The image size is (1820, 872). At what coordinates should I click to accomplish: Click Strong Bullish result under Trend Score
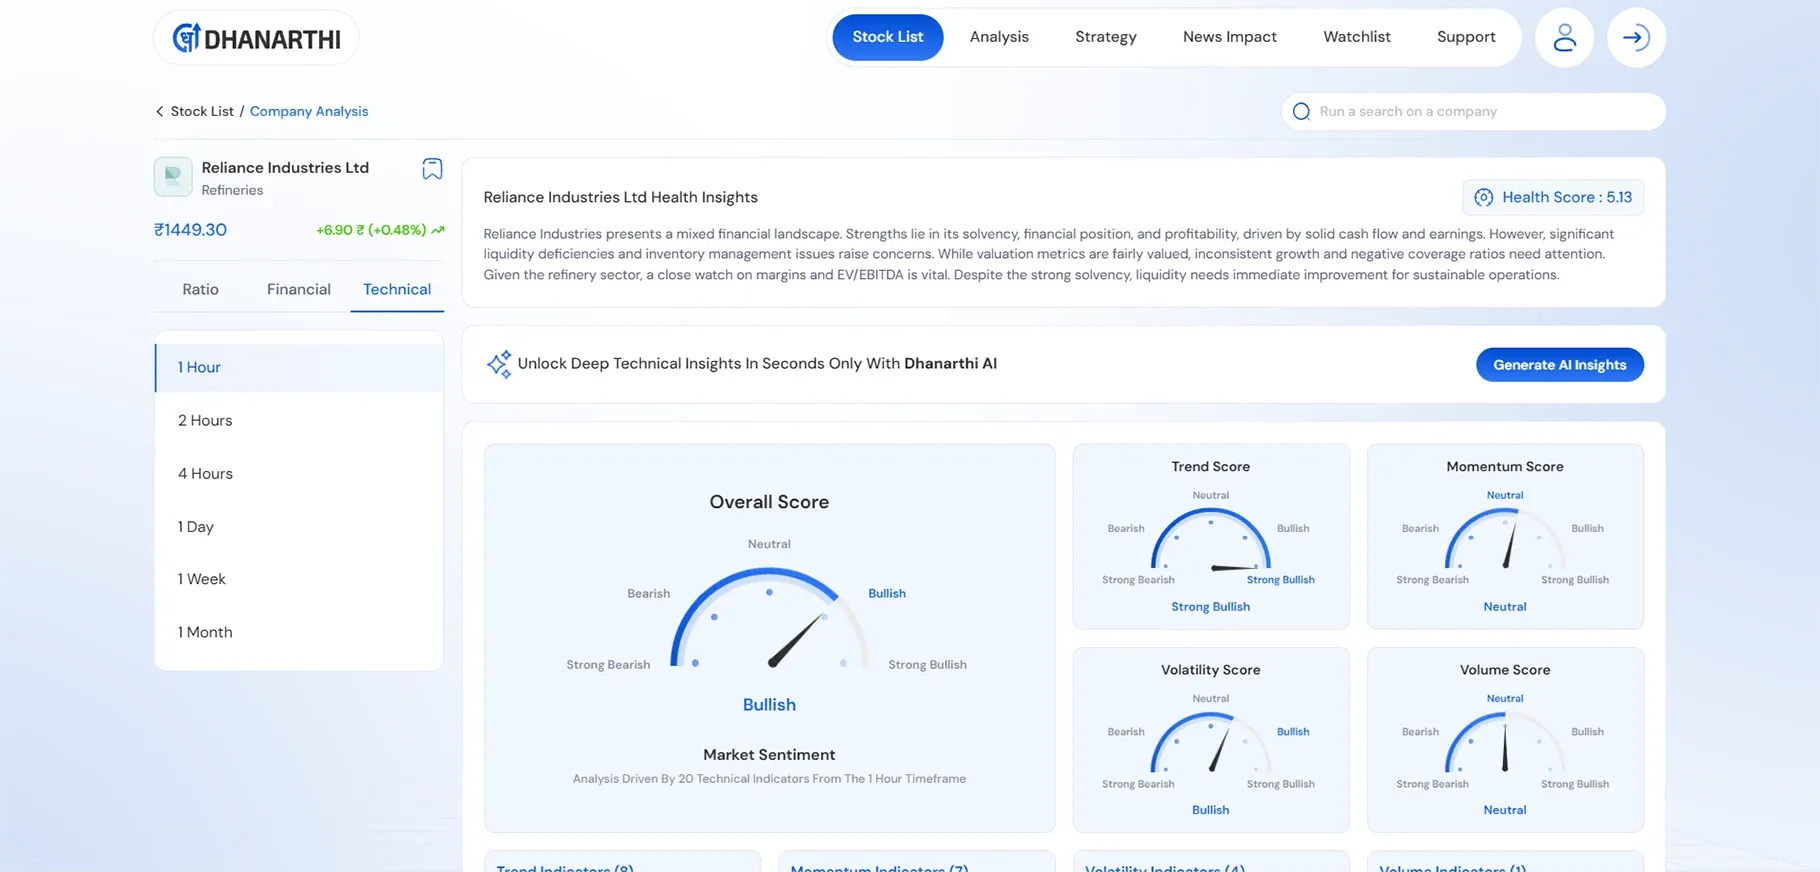coord(1210,607)
